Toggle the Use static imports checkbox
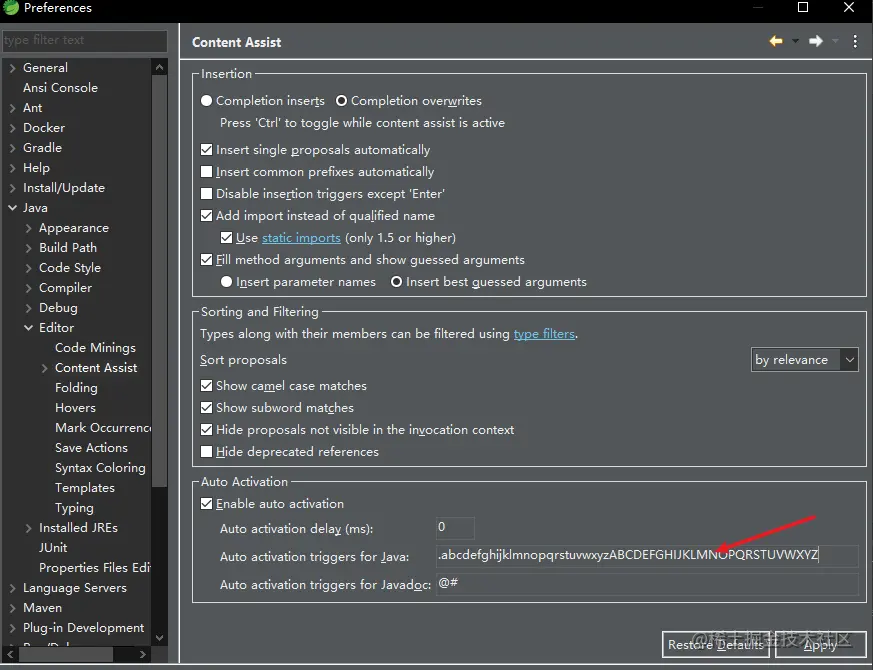The image size is (873, 670). (x=227, y=238)
